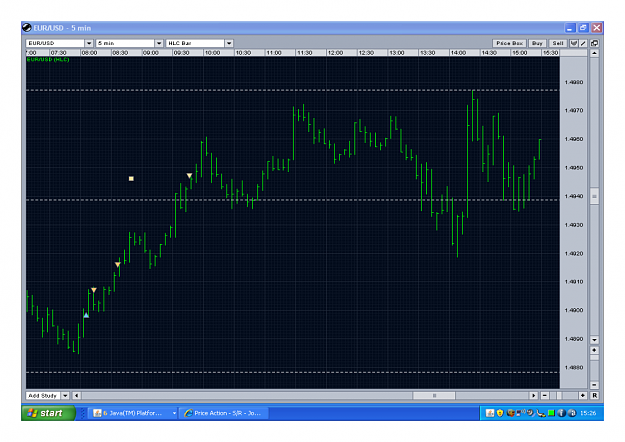Select the line drawing tool icon
Screen dimensions: 625x442
click(583, 43)
